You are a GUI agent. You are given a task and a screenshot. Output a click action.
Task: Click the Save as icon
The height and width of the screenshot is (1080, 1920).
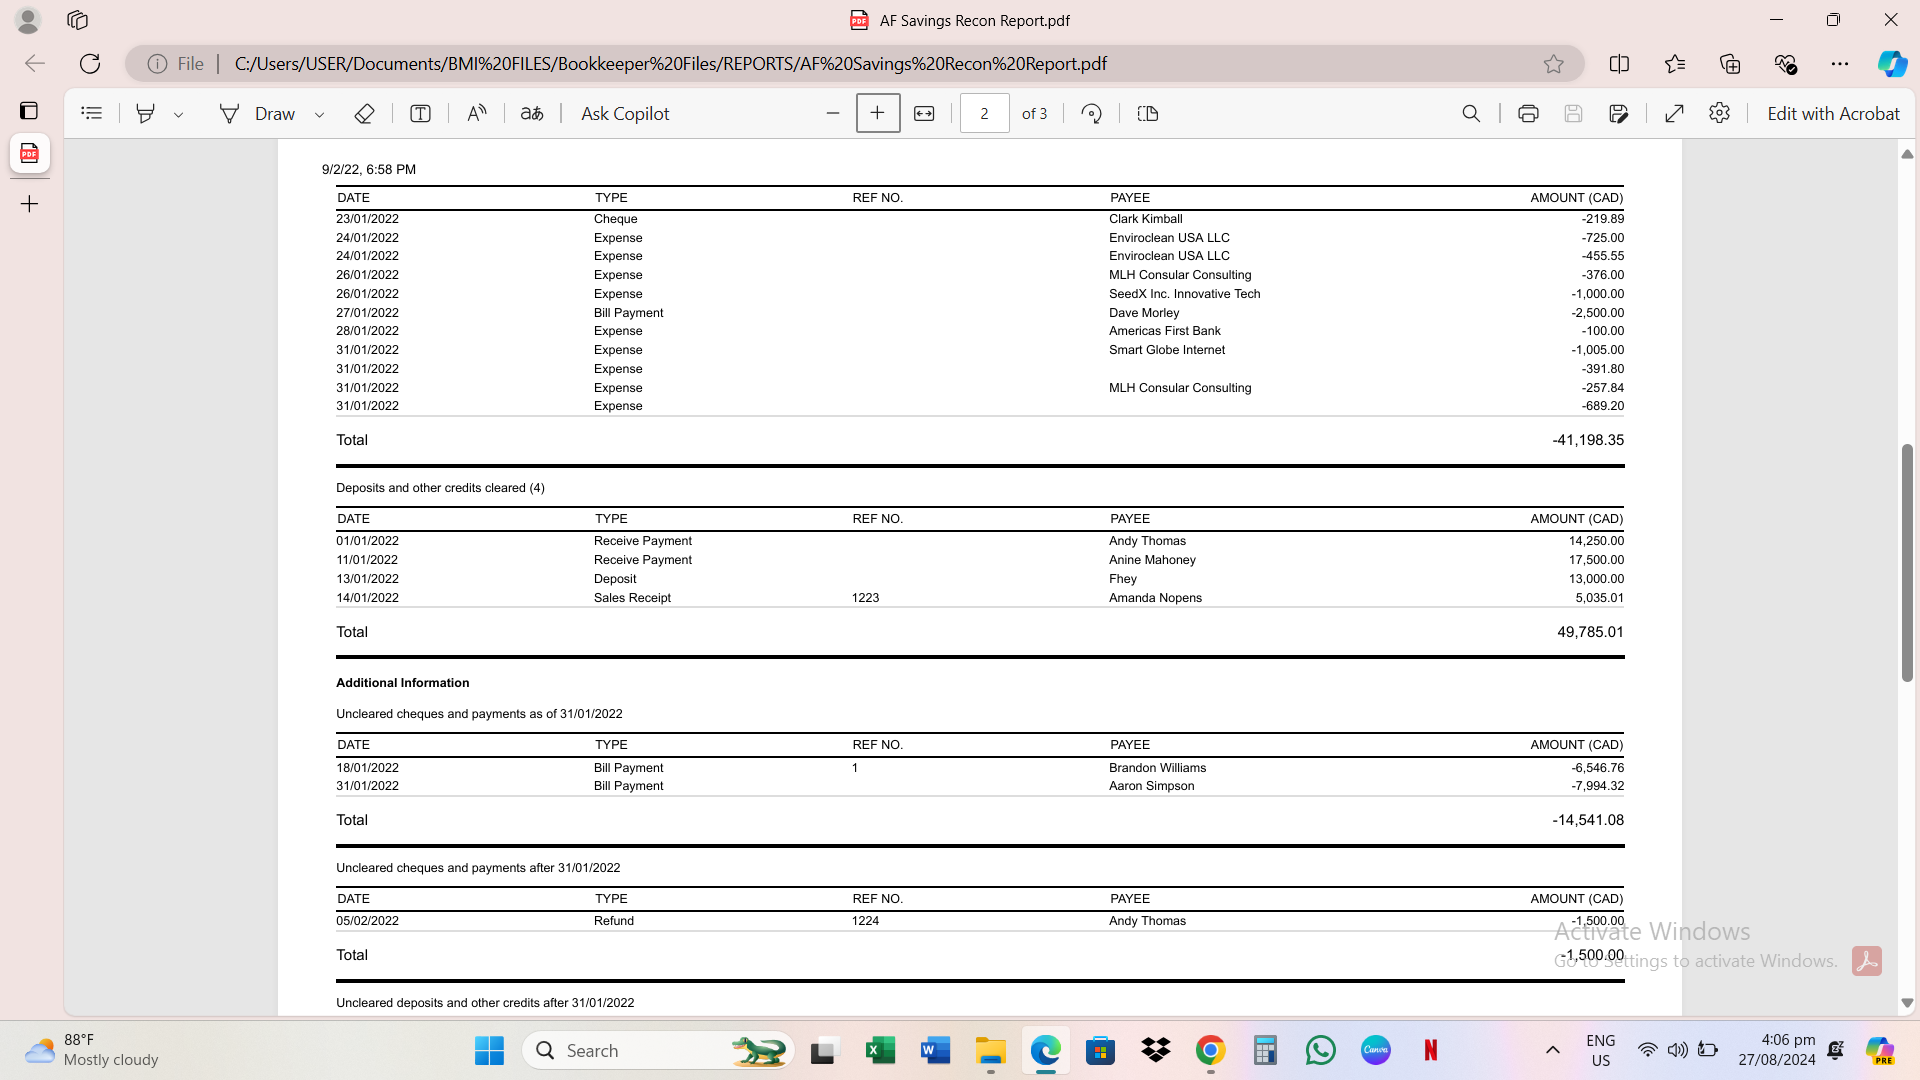click(x=1619, y=114)
